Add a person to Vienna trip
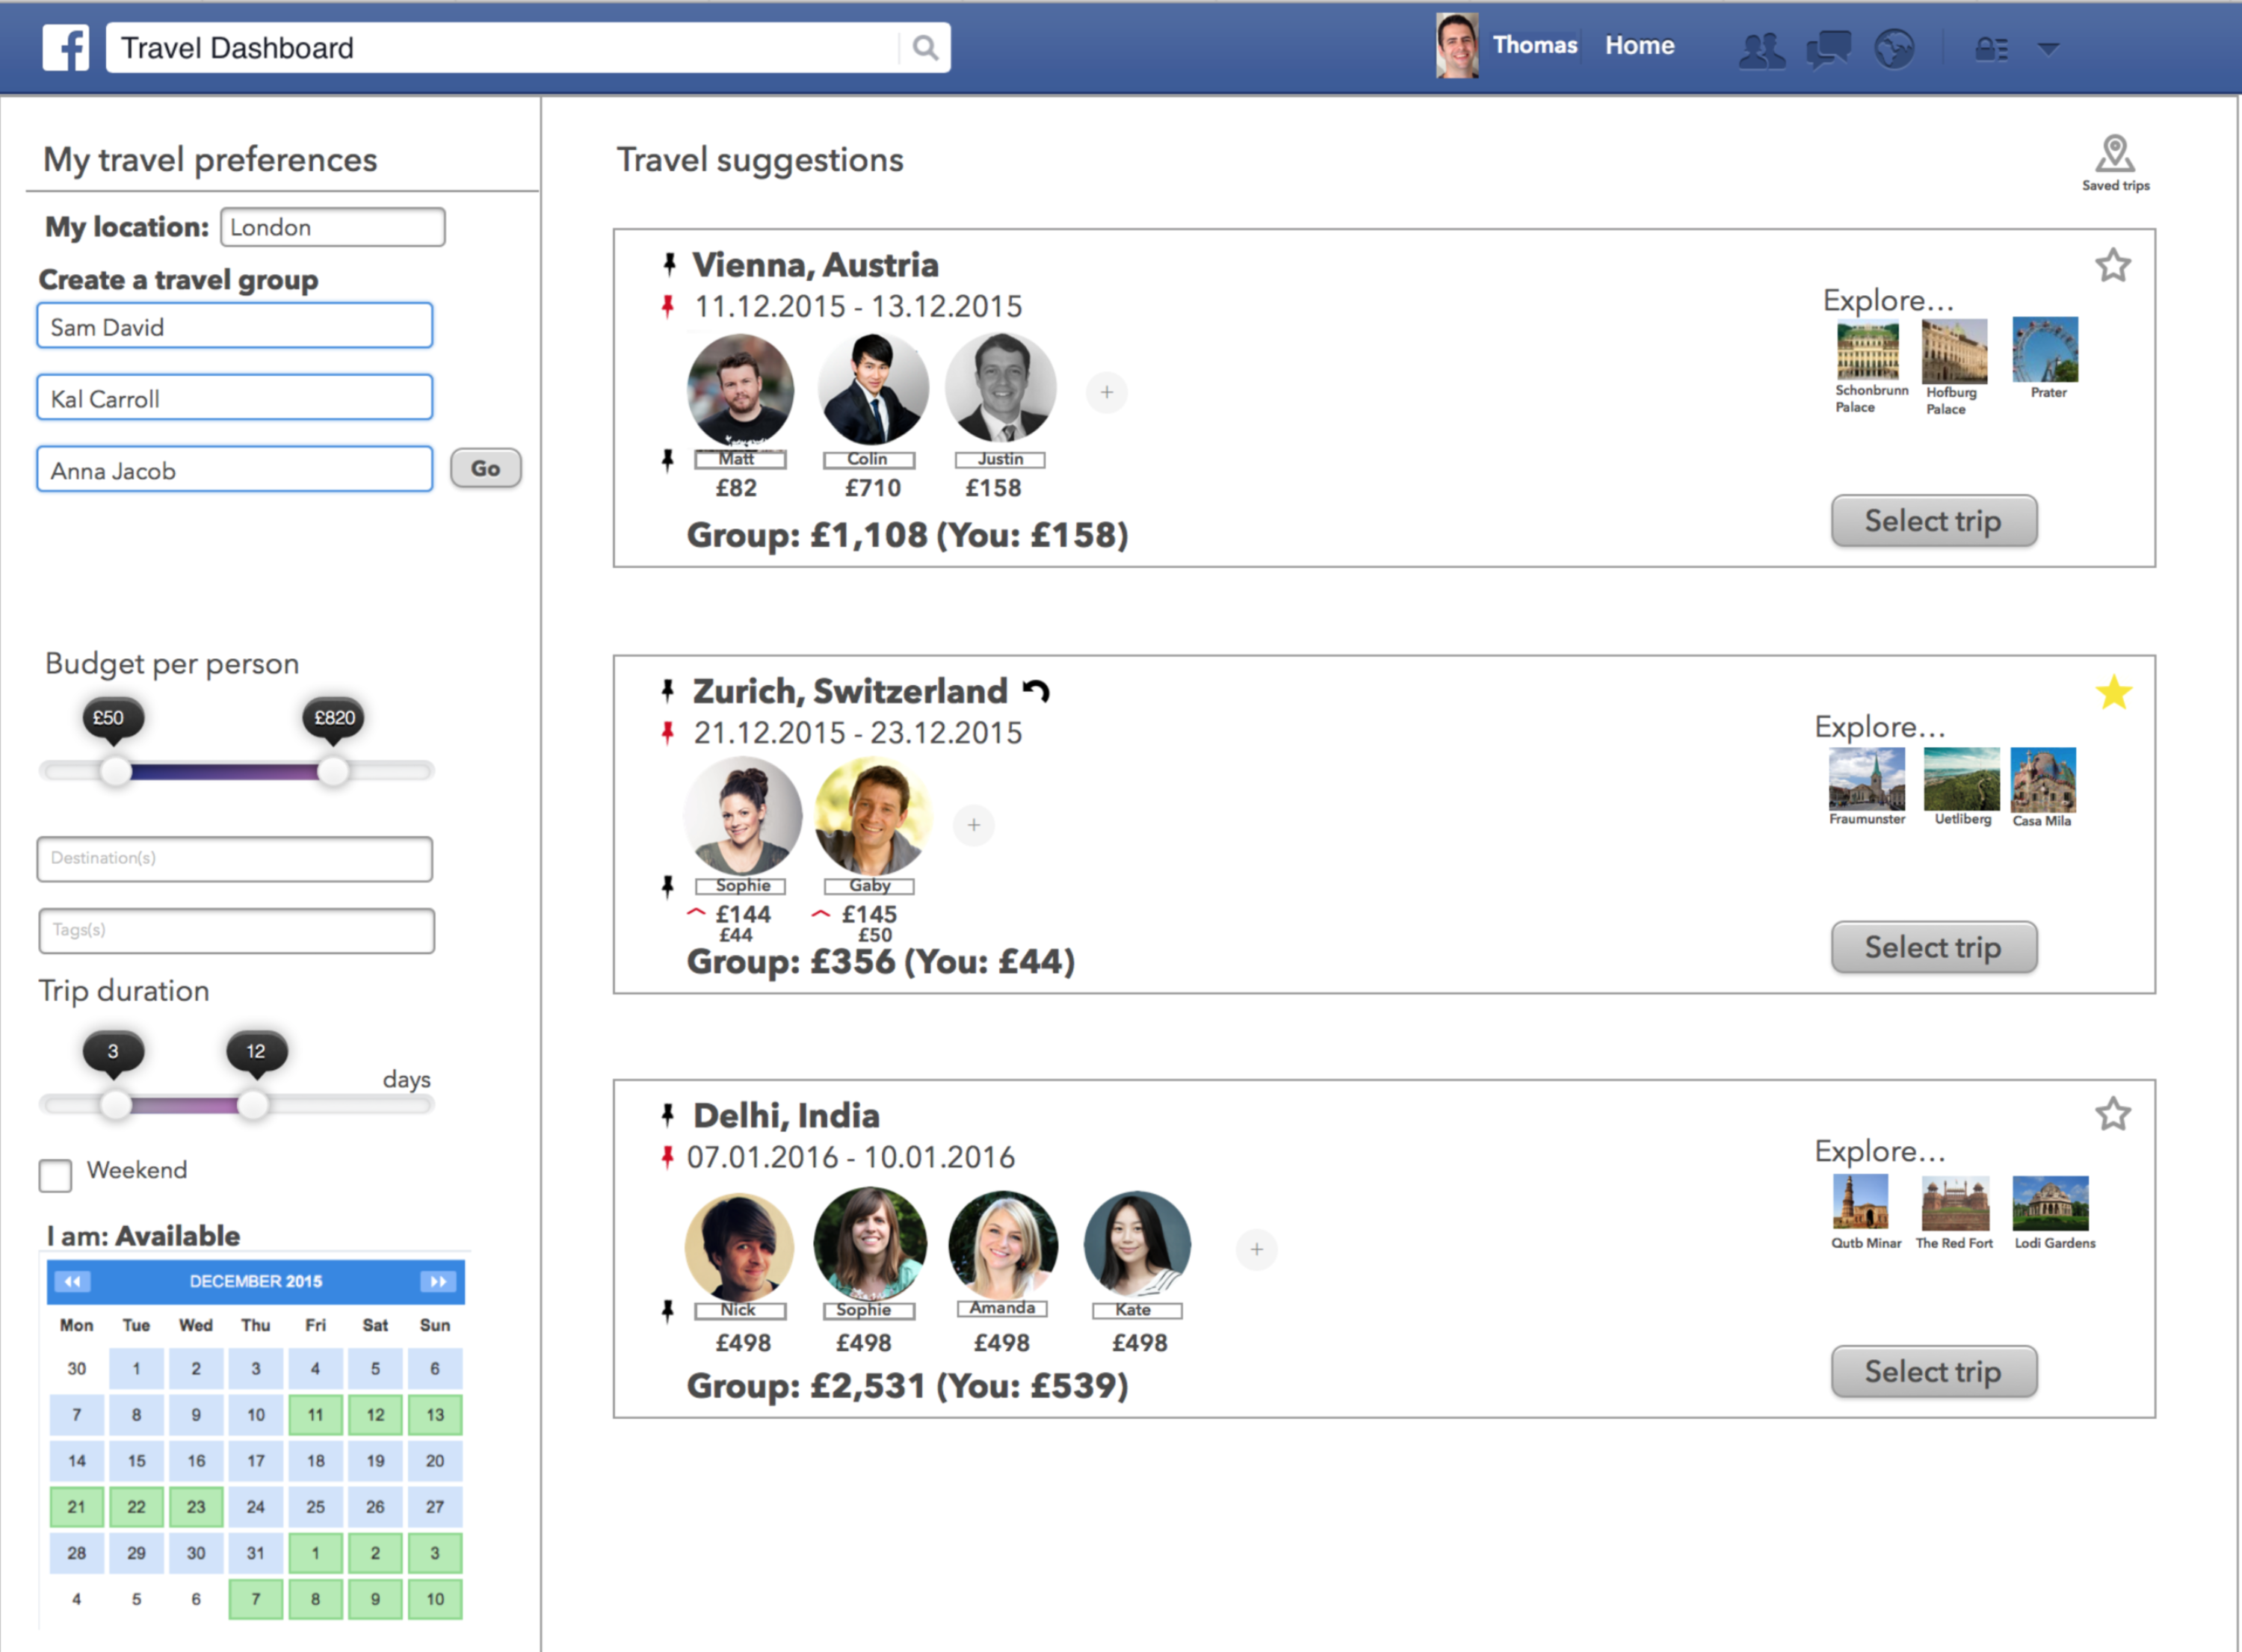The image size is (2242, 1652). (x=1107, y=392)
